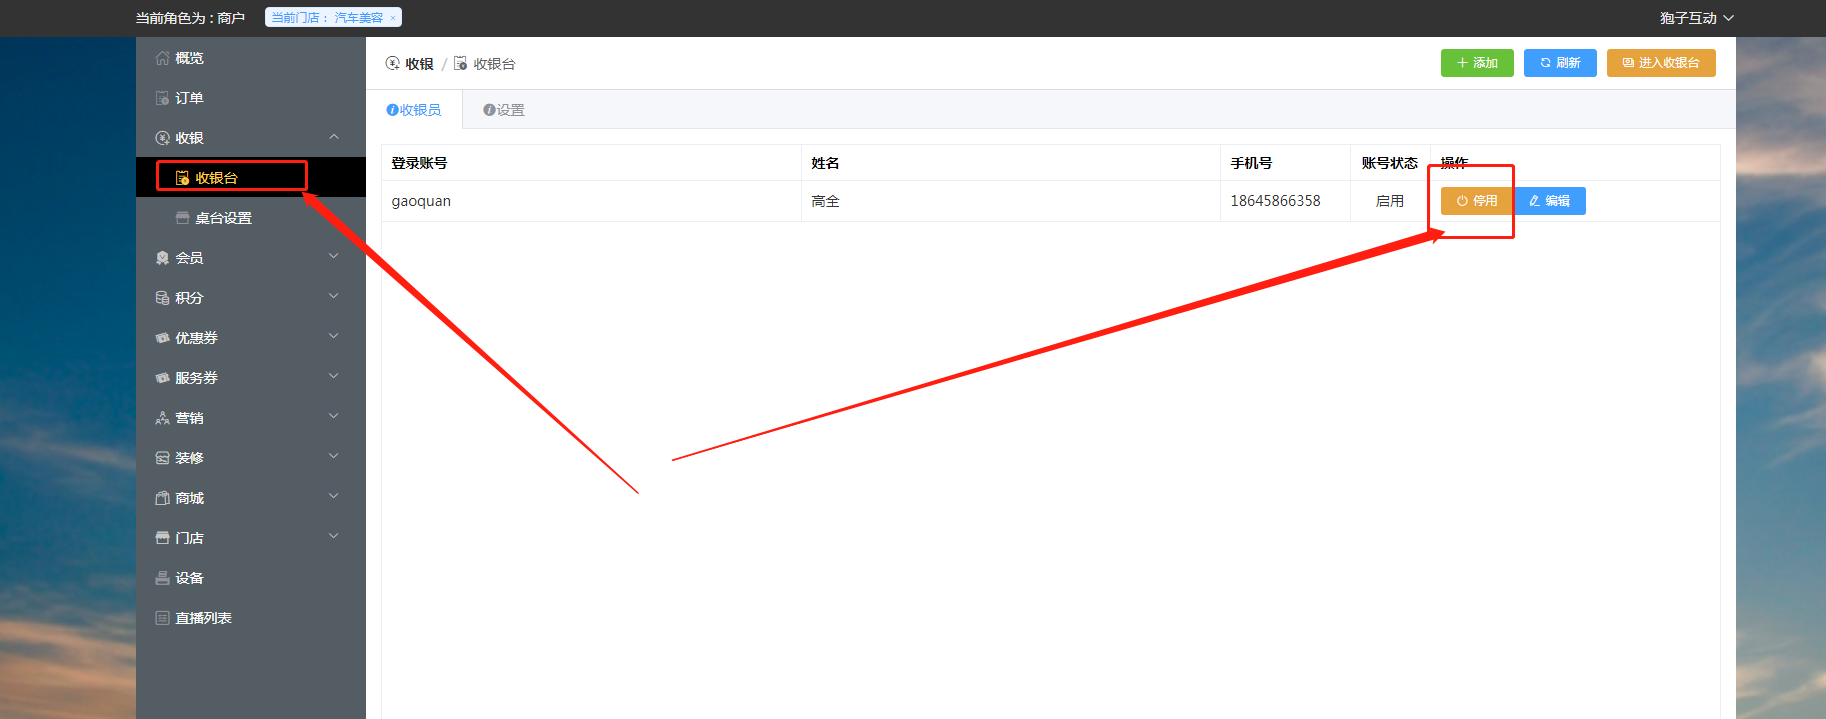Click the 启用 status cell
Image resolution: width=1826 pixels, height=719 pixels.
[1390, 201]
